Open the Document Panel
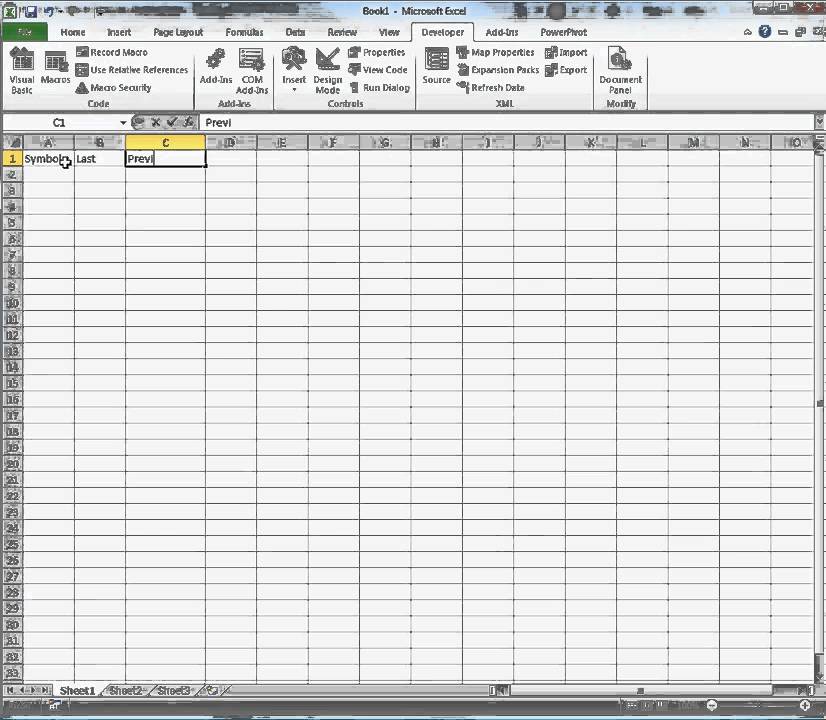 click(x=620, y=71)
